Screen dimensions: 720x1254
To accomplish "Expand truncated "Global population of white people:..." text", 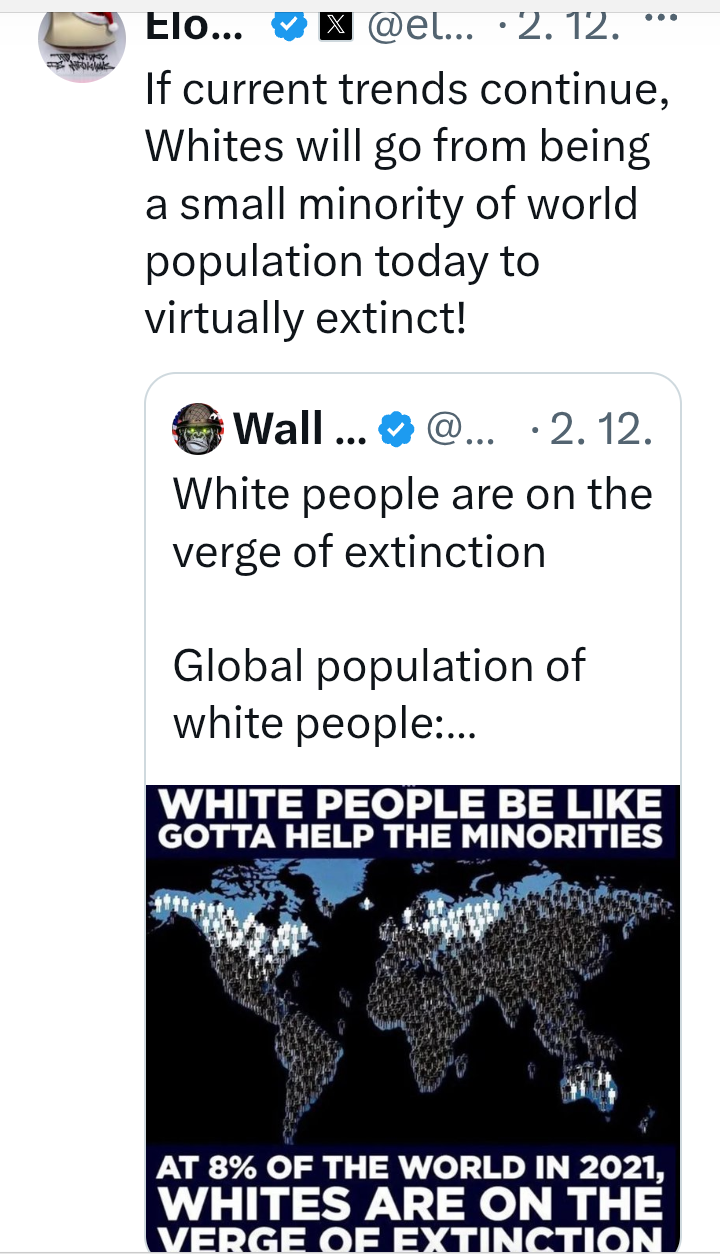I will tap(378, 694).
